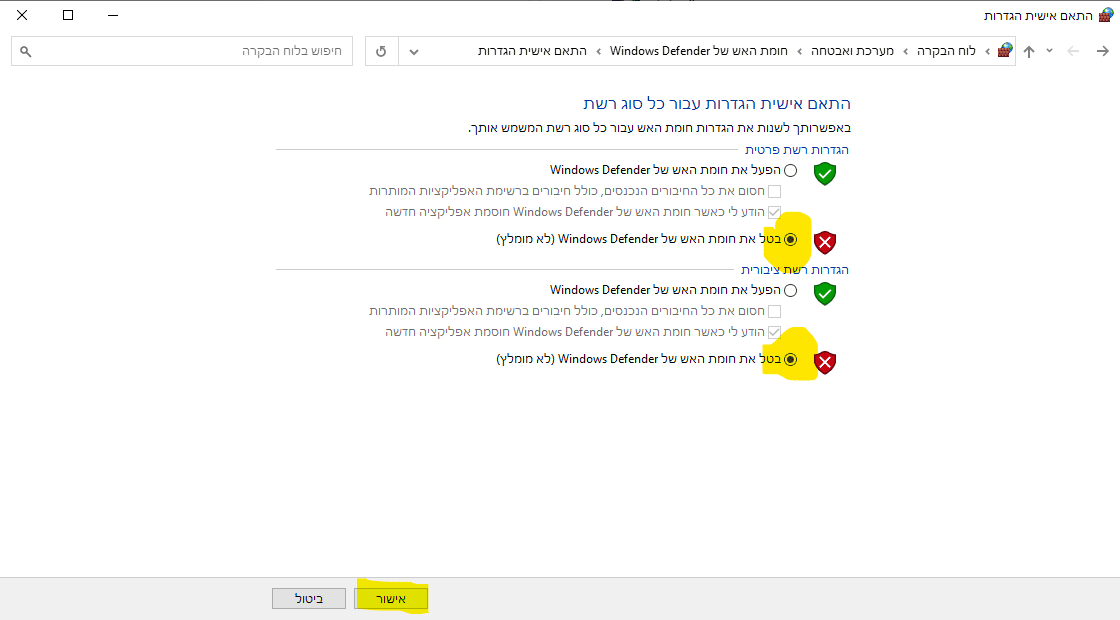Minimize the window
This screenshot has width=1120, height=620.
(x=113, y=15)
